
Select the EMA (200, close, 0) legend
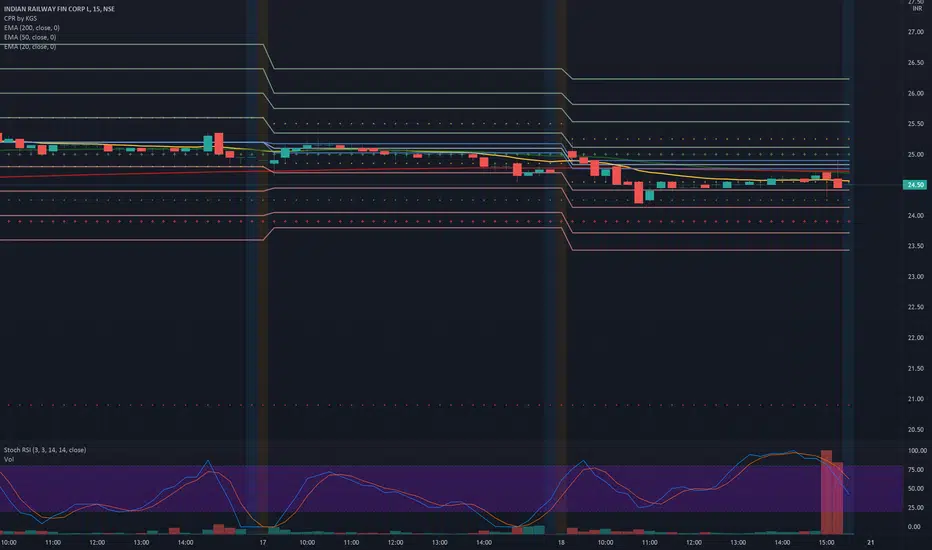pos(32,28)
